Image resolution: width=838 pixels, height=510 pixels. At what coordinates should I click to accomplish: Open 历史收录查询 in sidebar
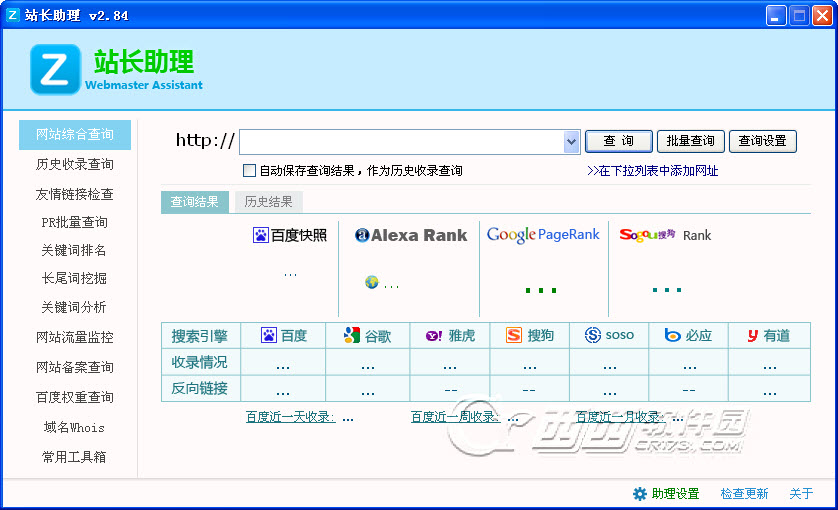coord(75,165)
